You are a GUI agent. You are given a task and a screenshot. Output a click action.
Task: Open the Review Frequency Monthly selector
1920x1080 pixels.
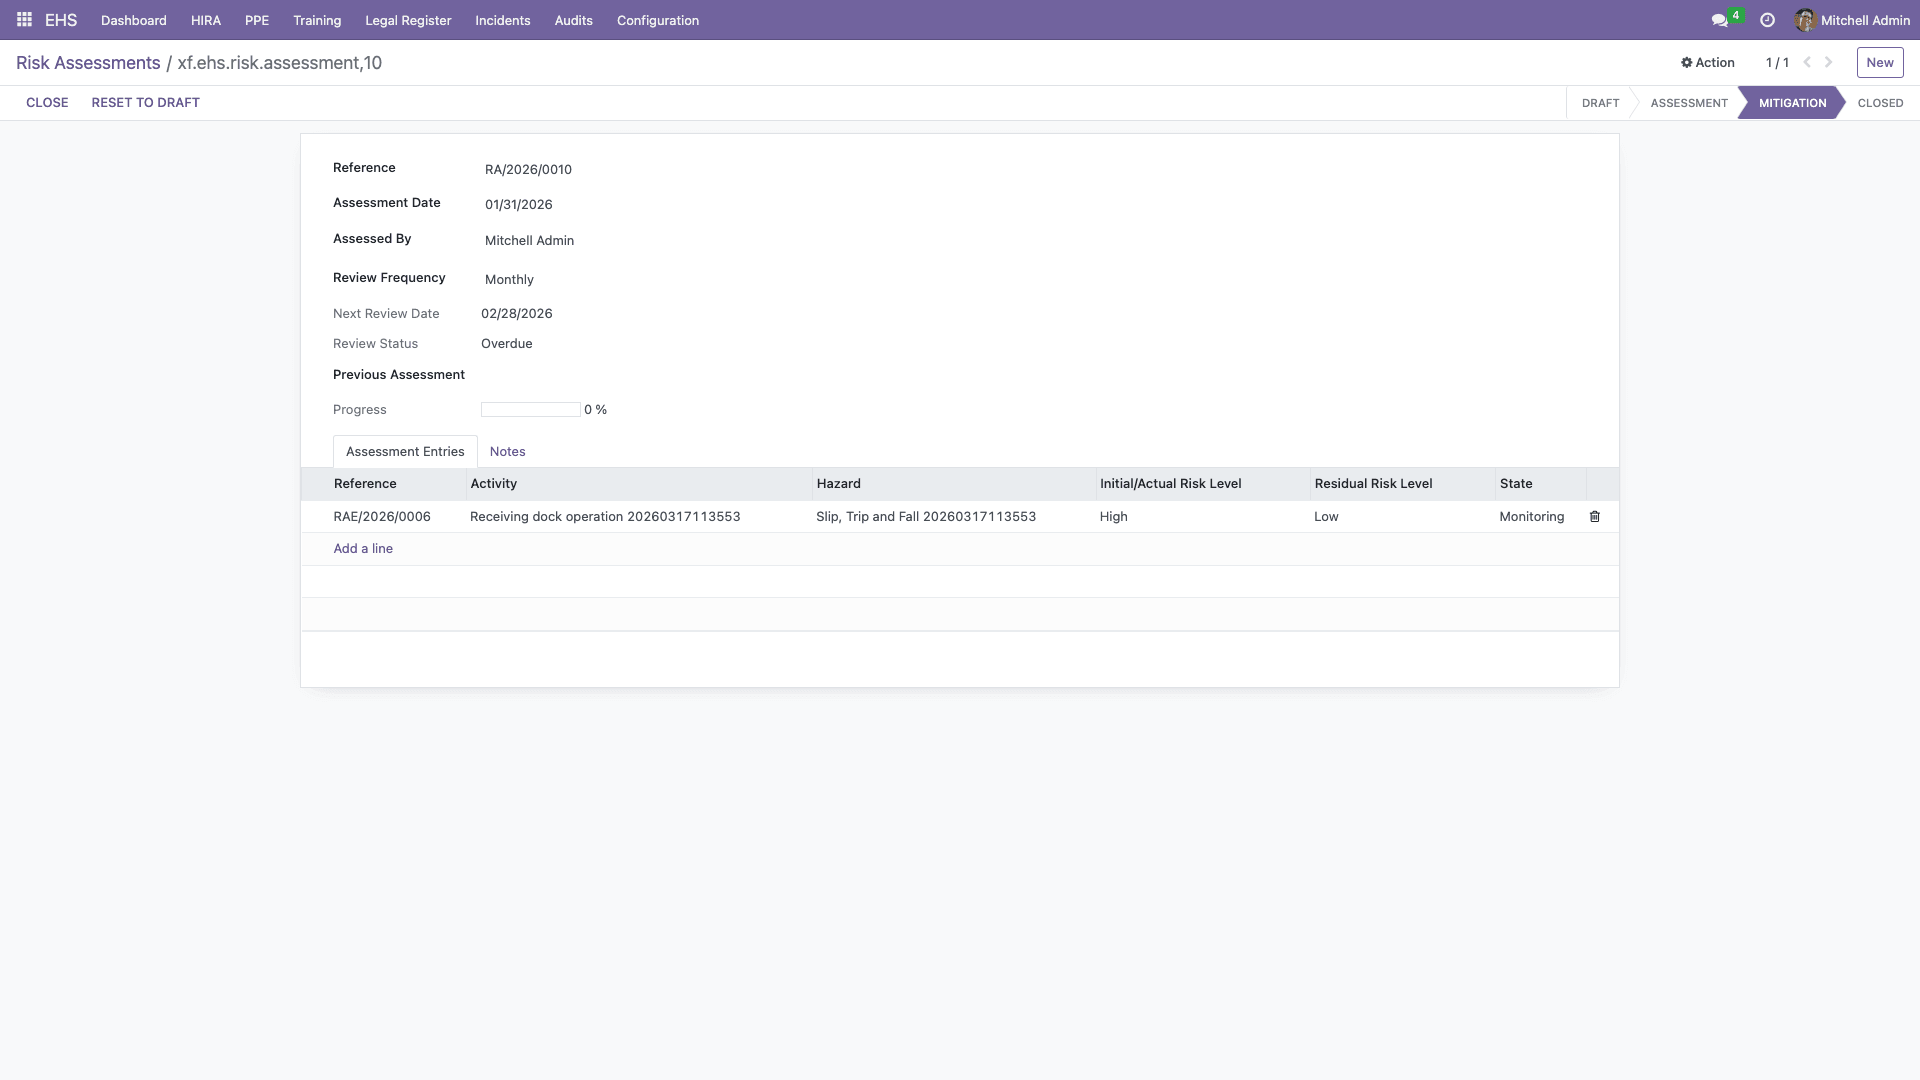[509, 280]
